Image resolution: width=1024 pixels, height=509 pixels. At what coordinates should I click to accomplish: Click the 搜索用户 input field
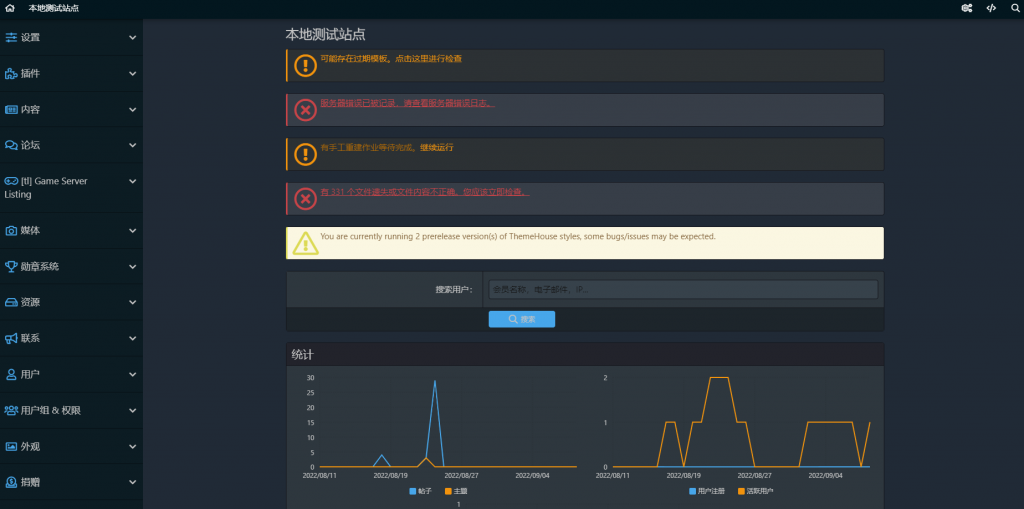(683, 289)
